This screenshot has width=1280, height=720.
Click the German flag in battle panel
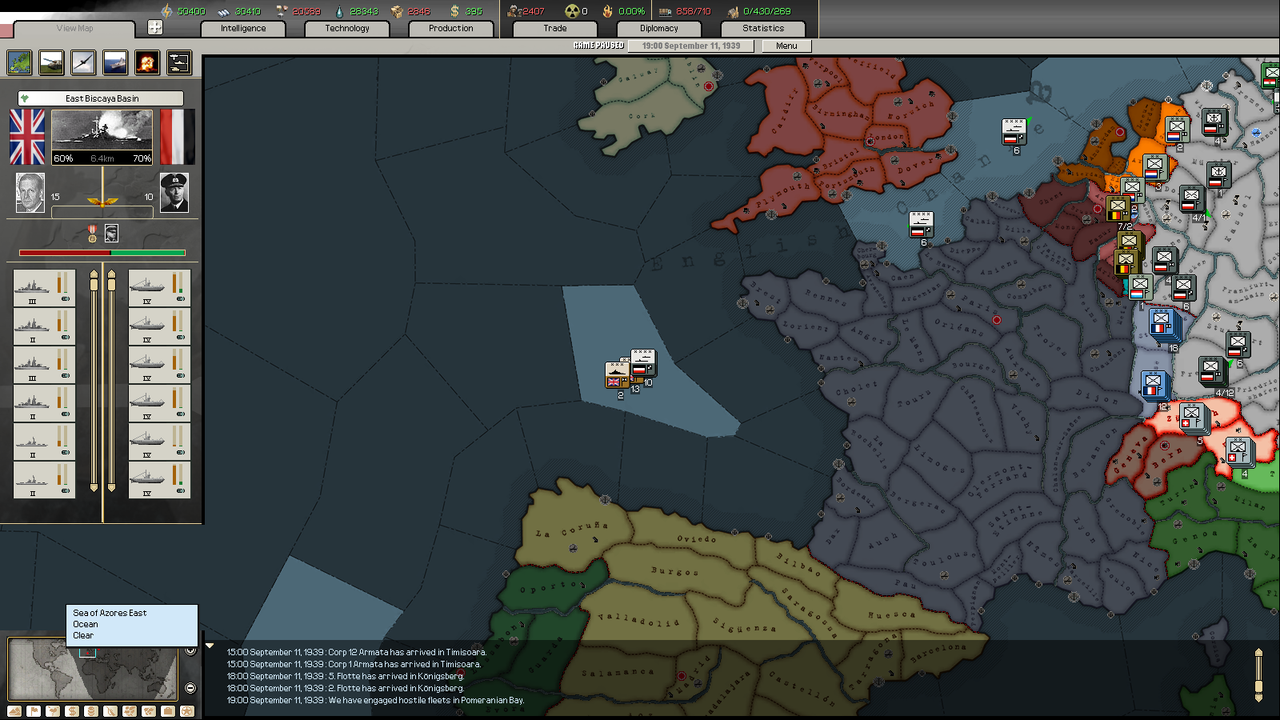177,137
